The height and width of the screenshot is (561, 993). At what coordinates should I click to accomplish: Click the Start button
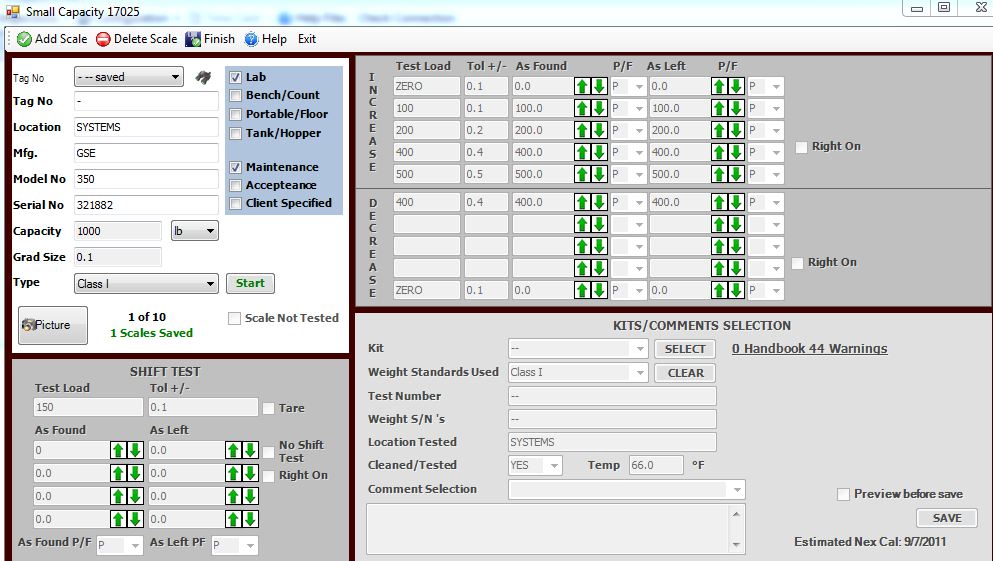(250, 283)
